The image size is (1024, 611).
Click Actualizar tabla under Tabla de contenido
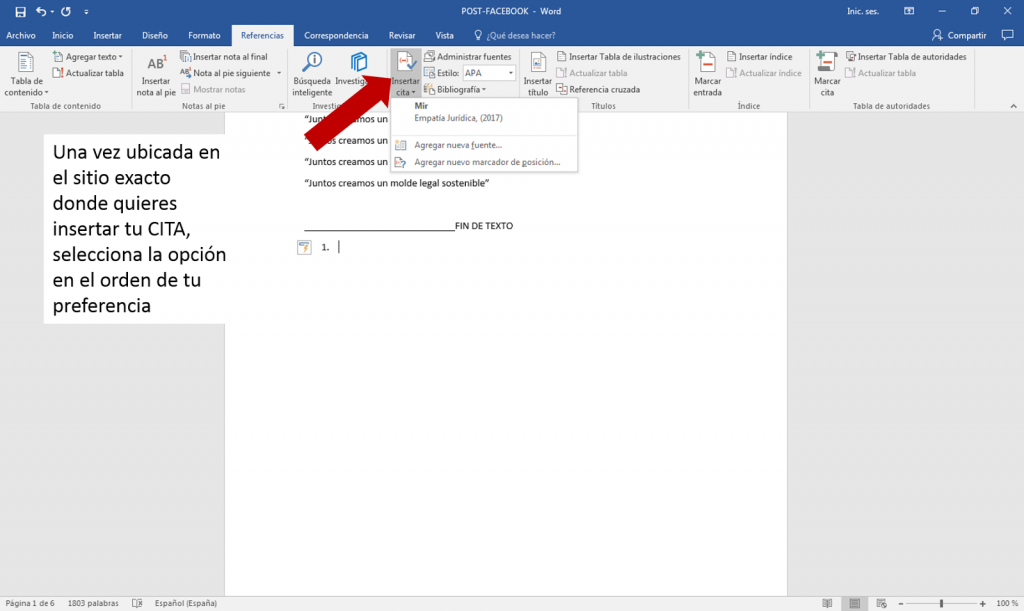pos(88,73)
